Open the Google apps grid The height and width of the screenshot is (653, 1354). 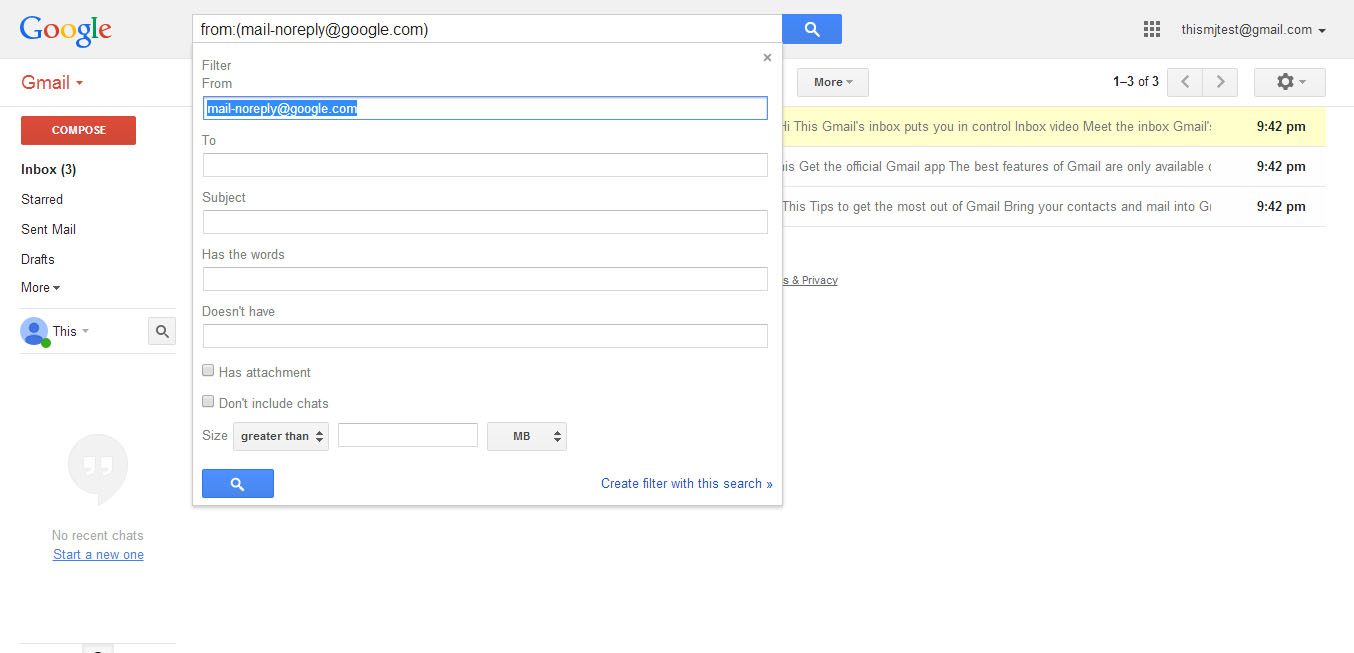pos(1152,30)
